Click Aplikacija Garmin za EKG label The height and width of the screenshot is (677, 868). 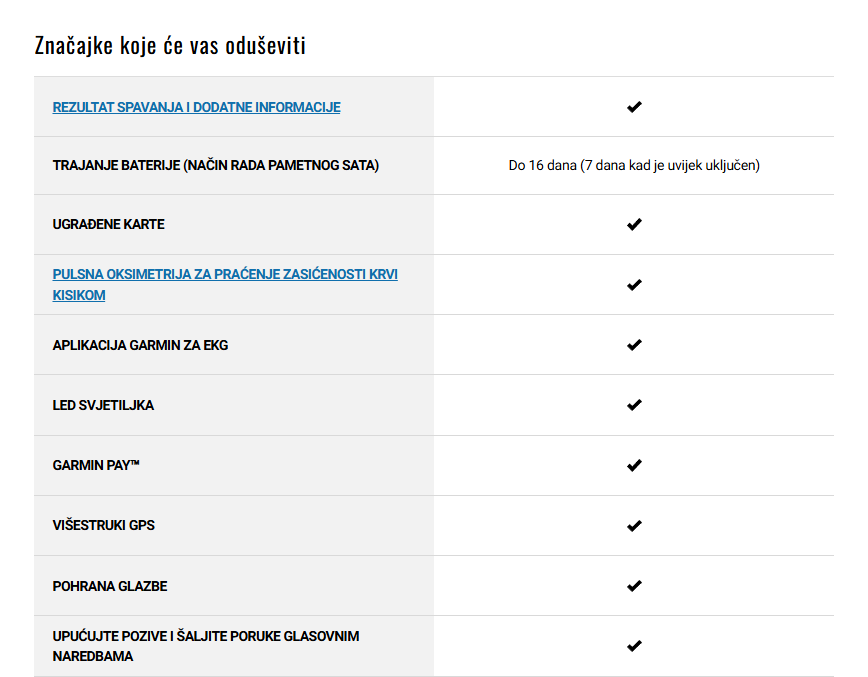[140, 345]
